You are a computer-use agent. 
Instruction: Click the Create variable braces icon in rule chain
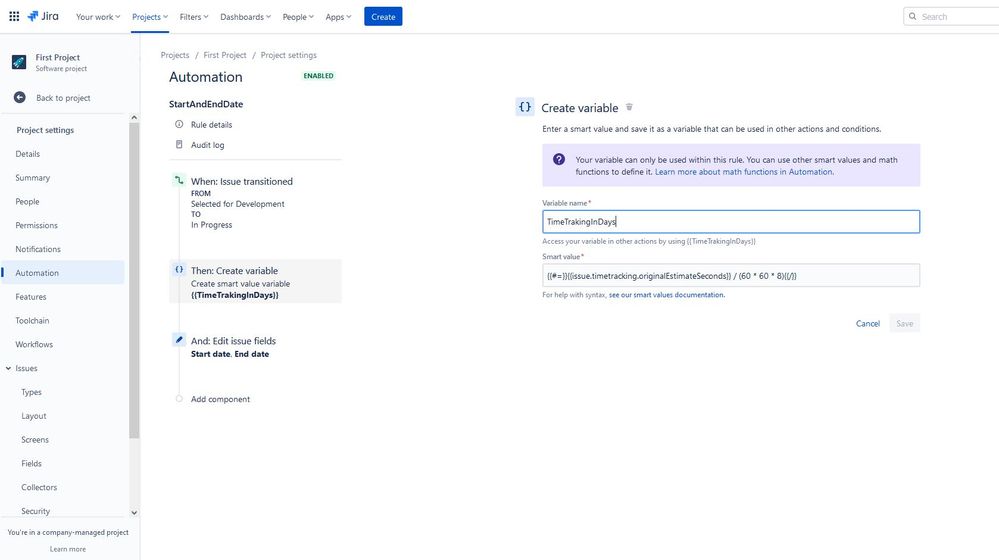(179, 269)
